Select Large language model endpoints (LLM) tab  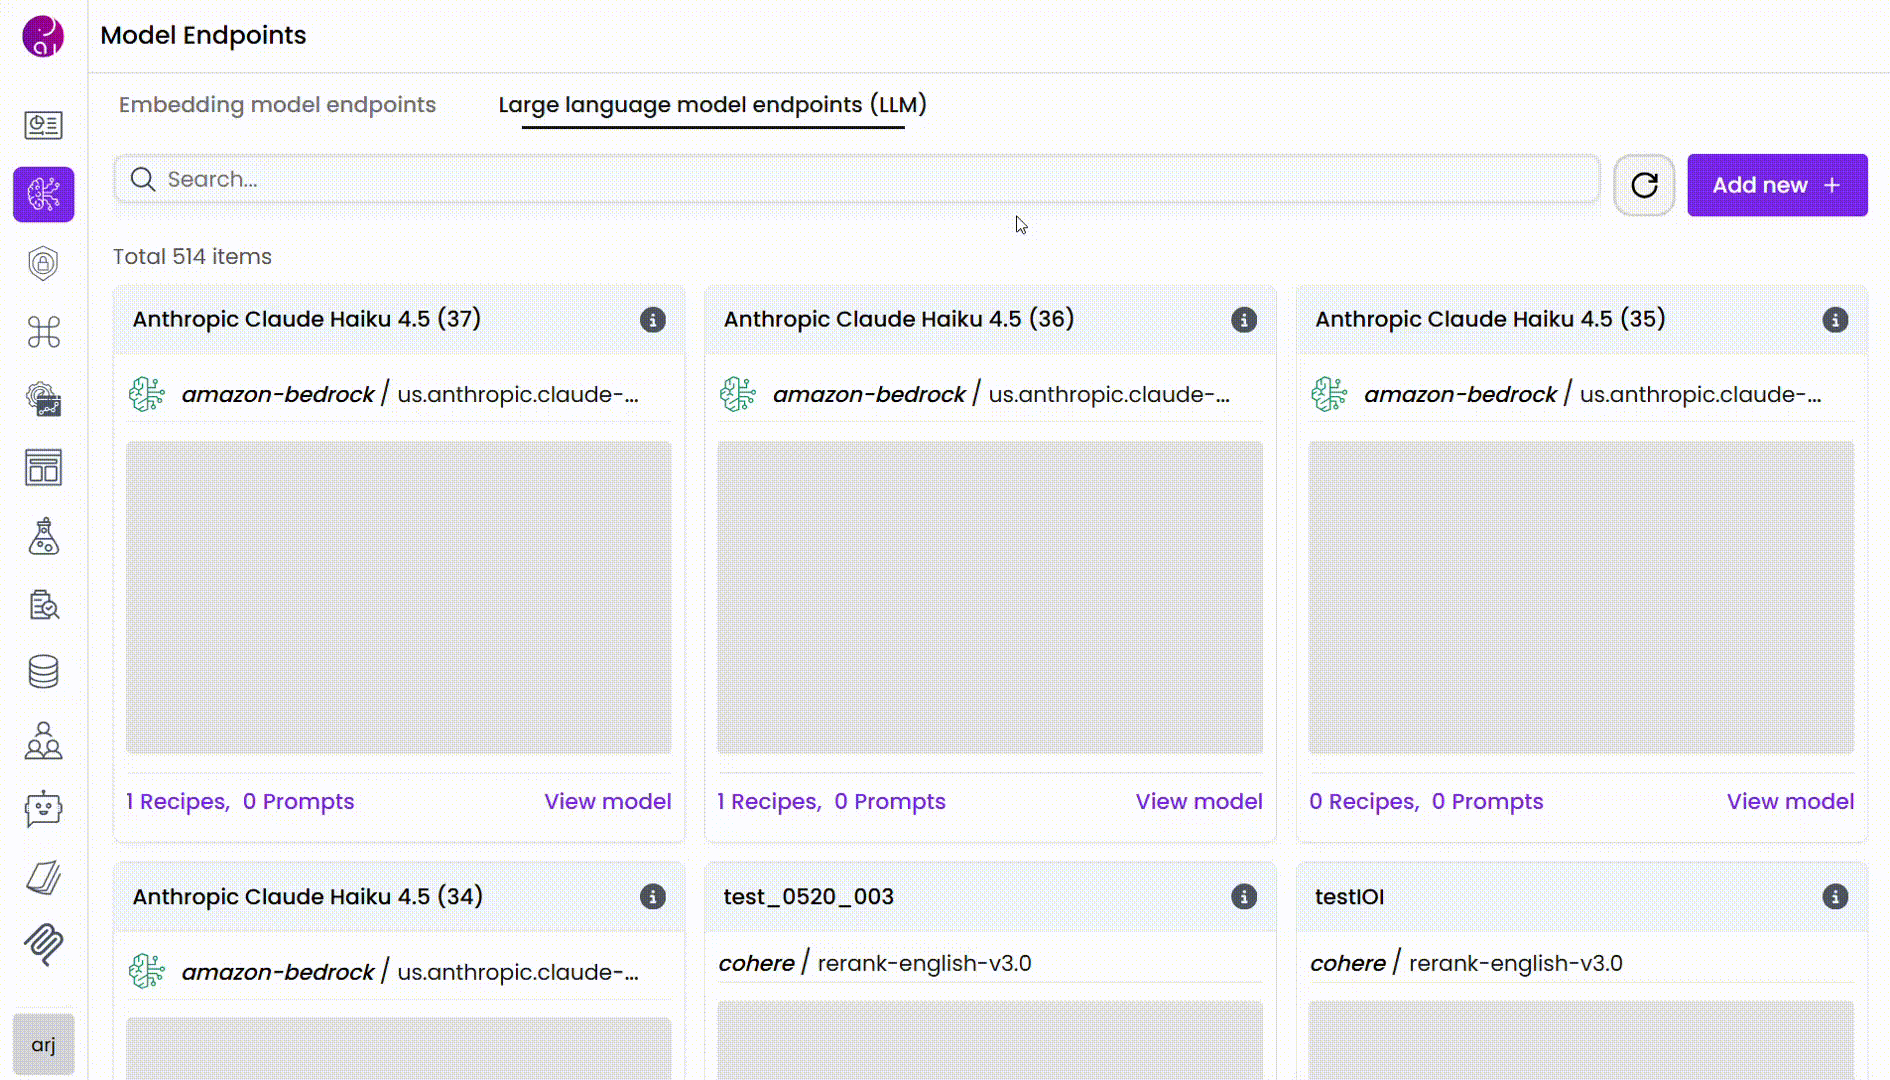[x=712, y=104]
